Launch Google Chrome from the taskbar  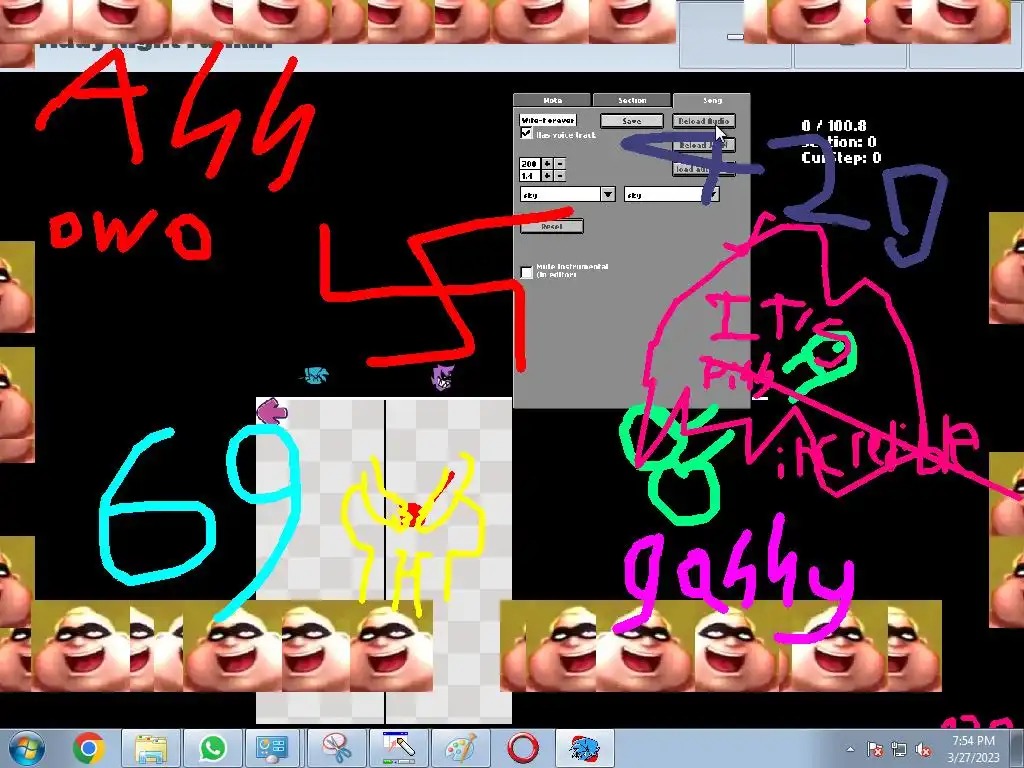pyautogui.click(x=89, y=748)
